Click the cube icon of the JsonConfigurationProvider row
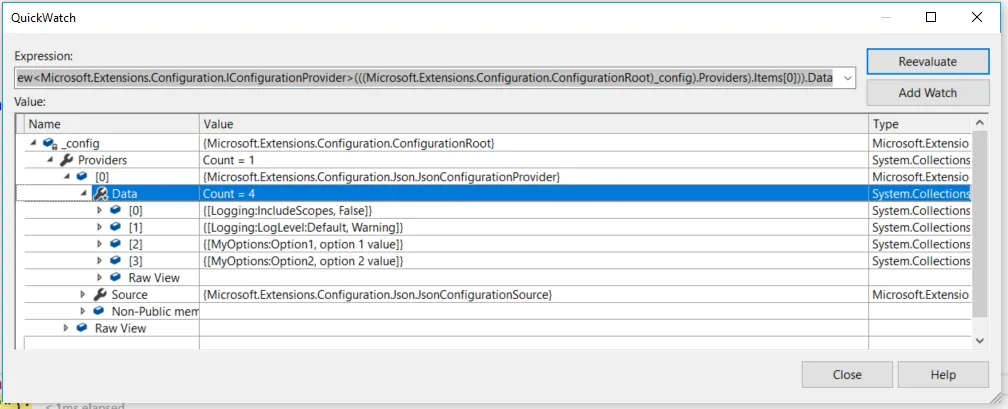Screen dimensions: 1008x409 pyautogui.click(x=82, y=177)
